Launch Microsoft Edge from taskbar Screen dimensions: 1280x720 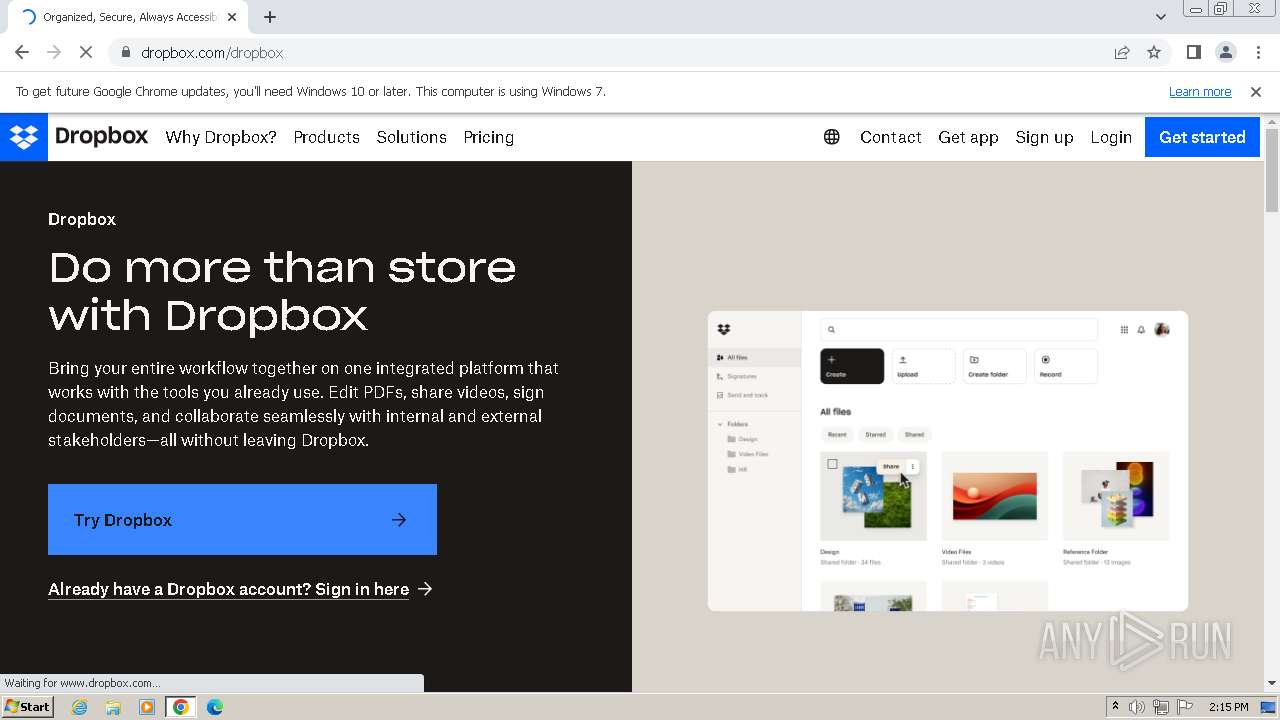214,707
